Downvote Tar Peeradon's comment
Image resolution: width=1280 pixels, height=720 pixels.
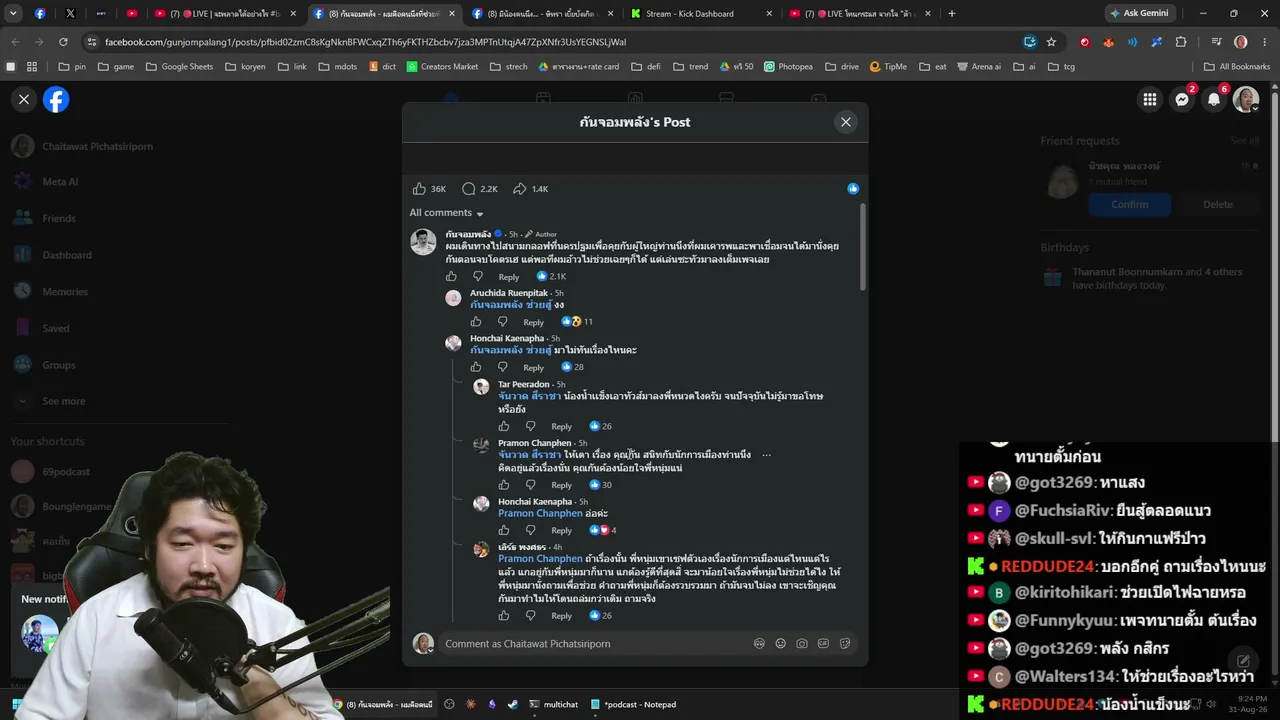(x=531, y=426)
